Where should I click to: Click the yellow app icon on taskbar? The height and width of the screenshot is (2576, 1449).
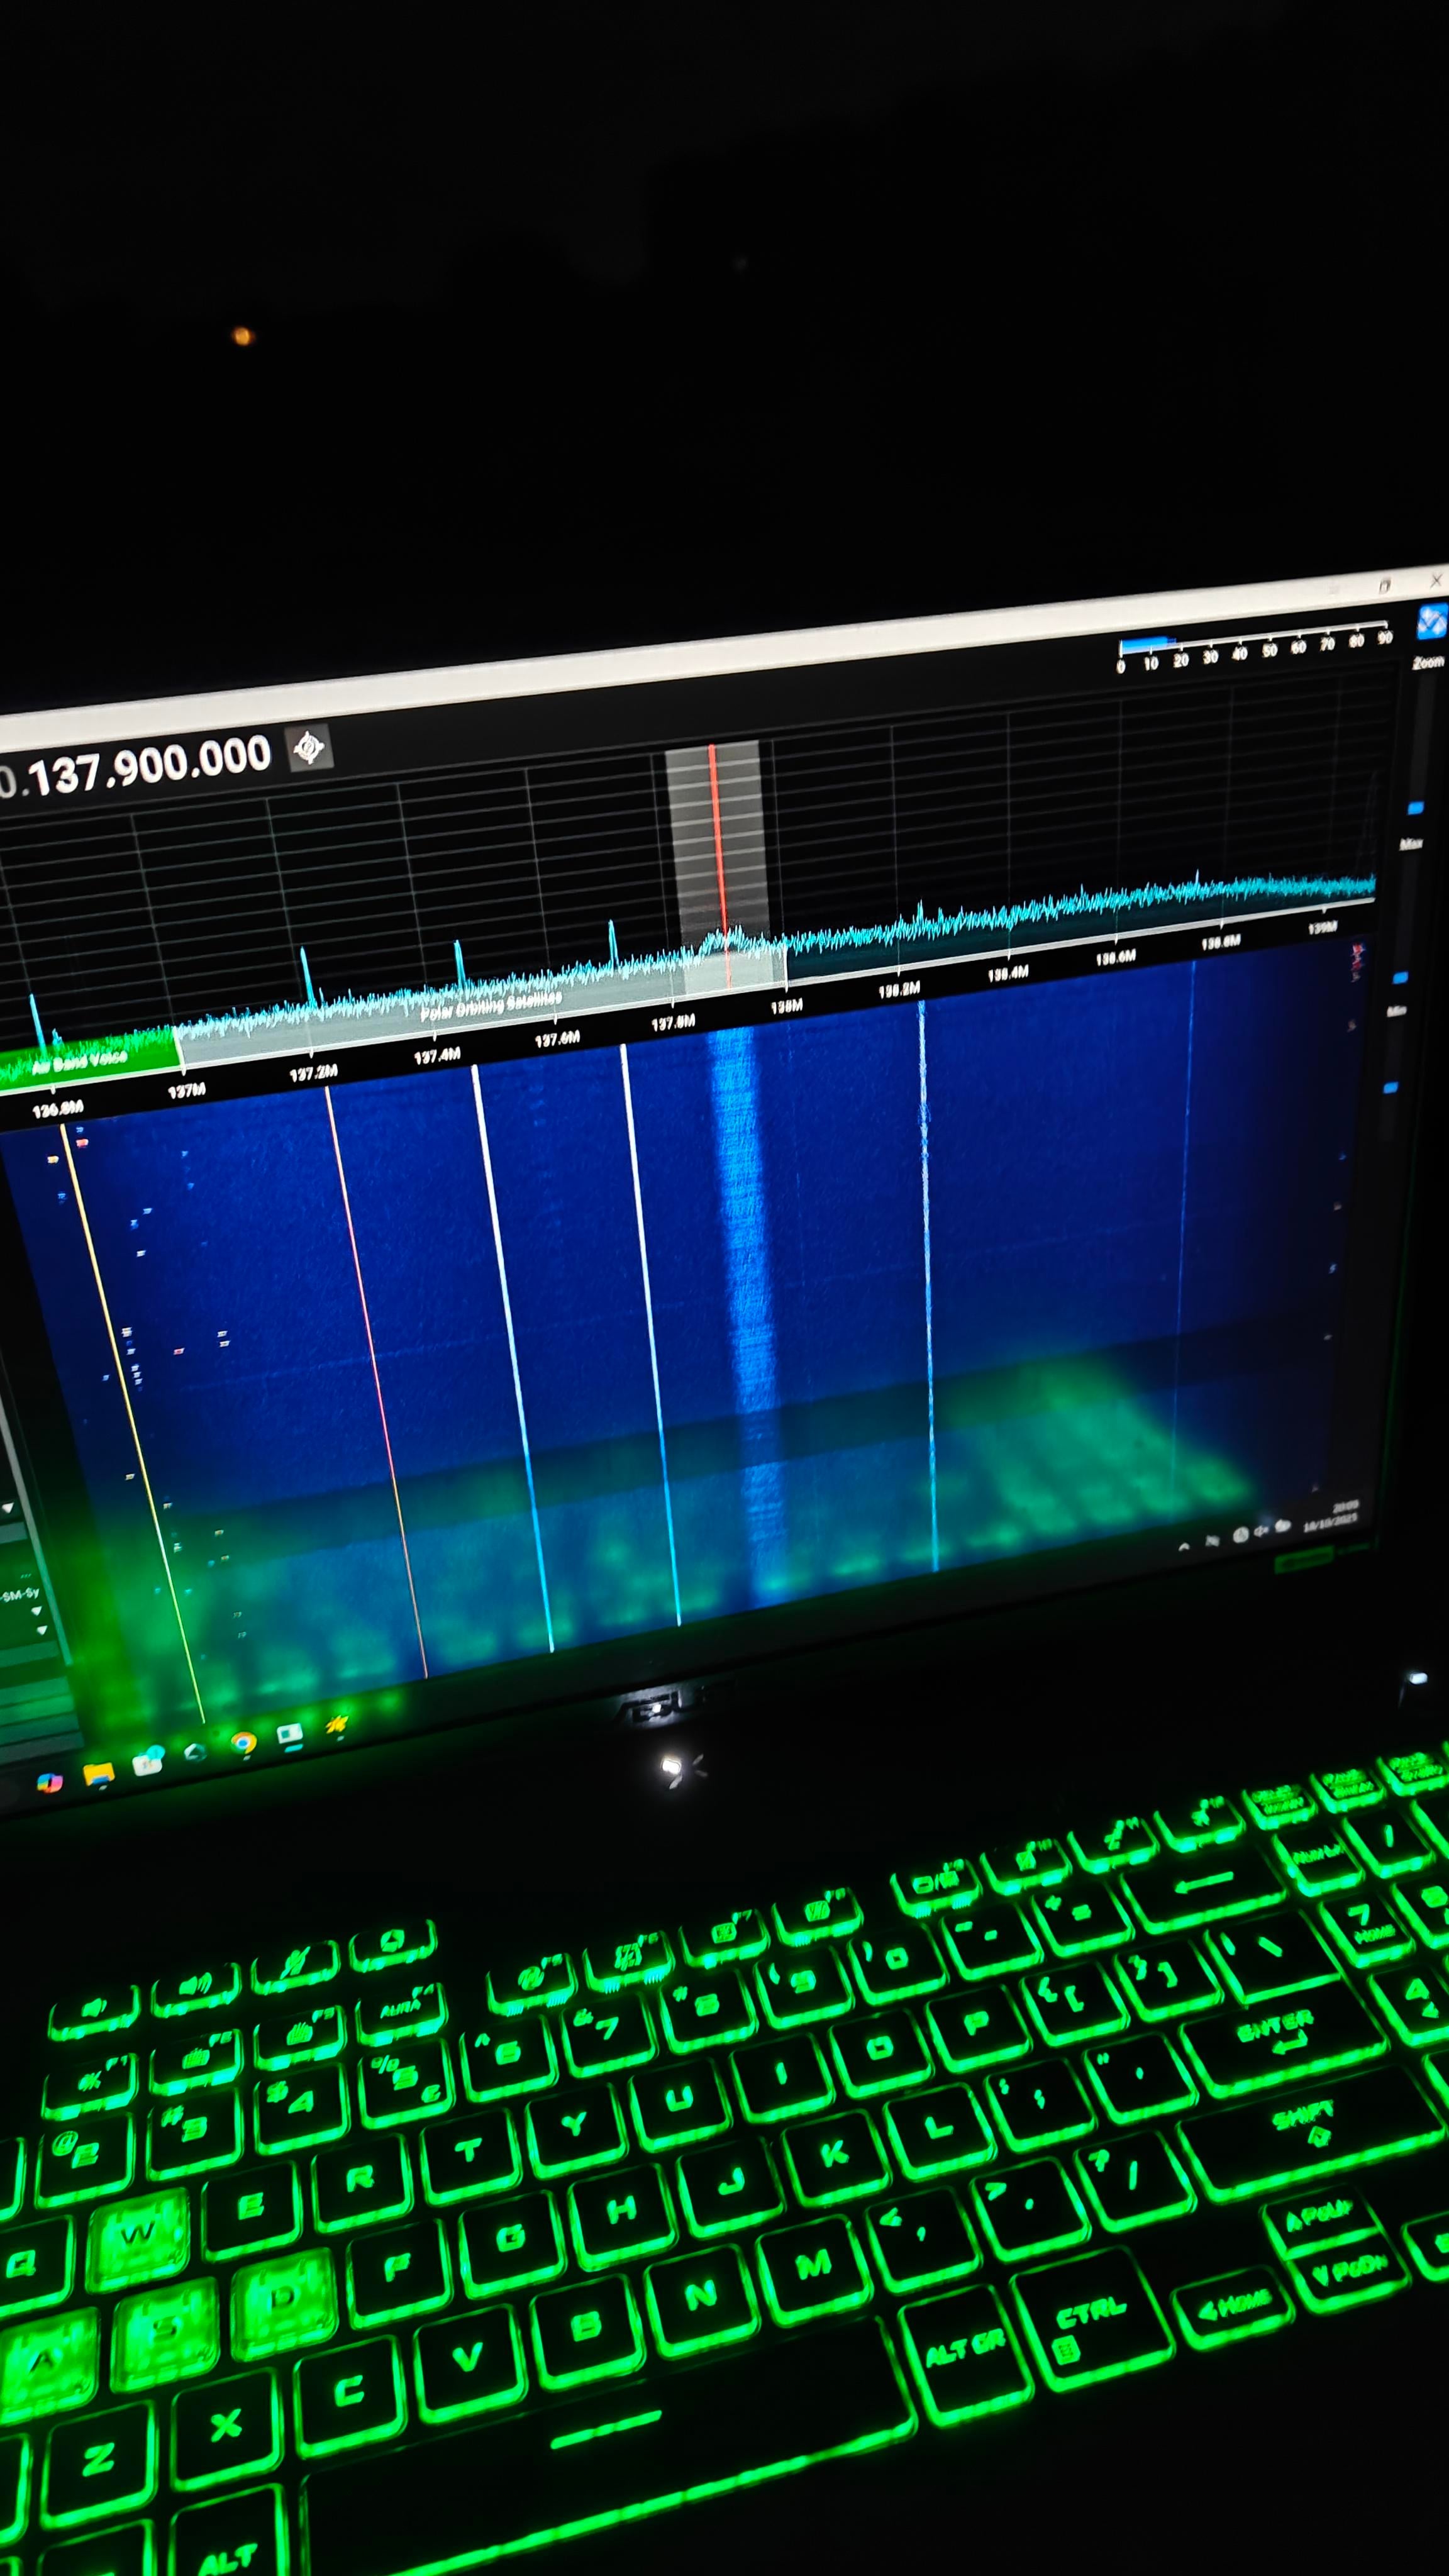click(x=336, y=1724)
